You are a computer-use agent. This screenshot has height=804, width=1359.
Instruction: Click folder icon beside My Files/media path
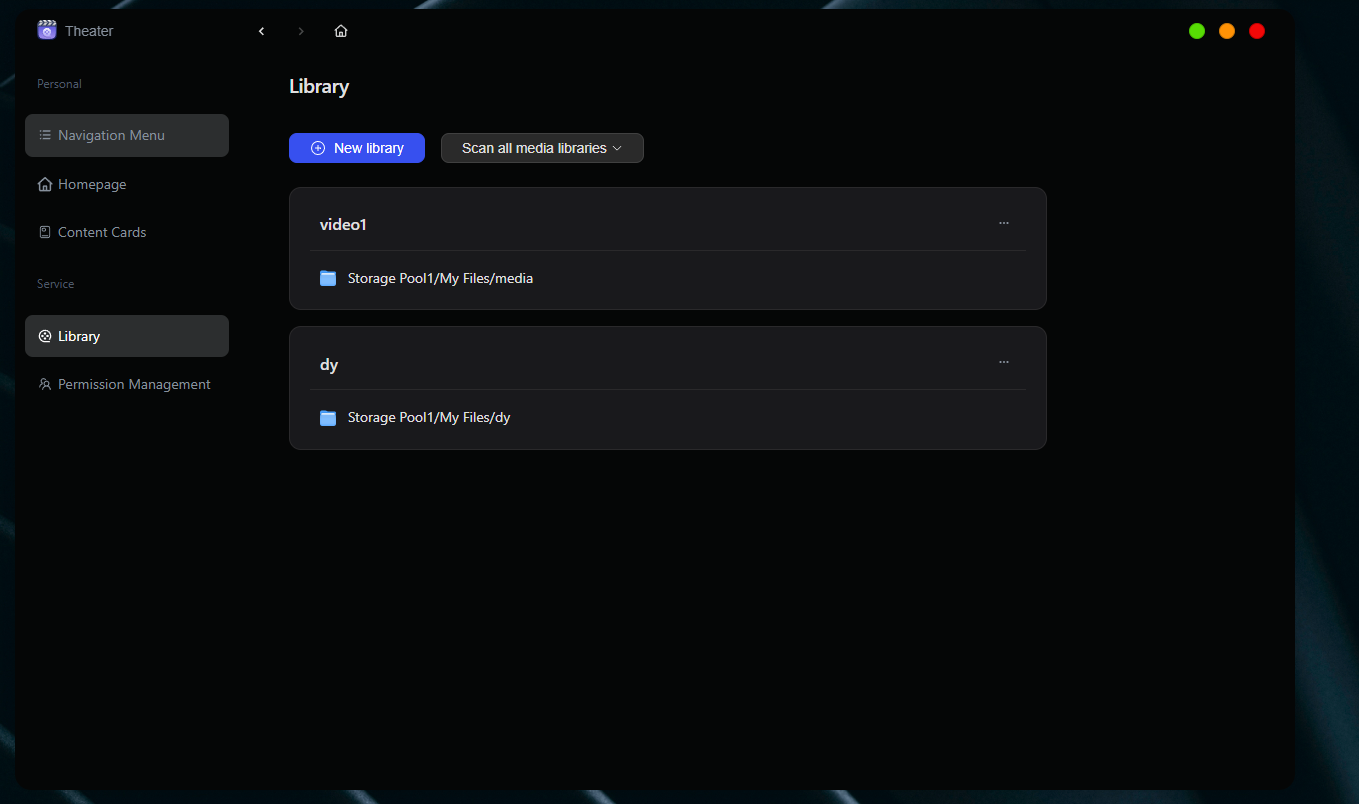[x=328, y=278]
